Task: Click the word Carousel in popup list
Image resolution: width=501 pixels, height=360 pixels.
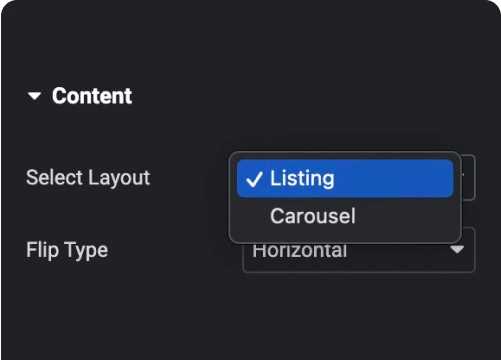Action: coord(313,216)
